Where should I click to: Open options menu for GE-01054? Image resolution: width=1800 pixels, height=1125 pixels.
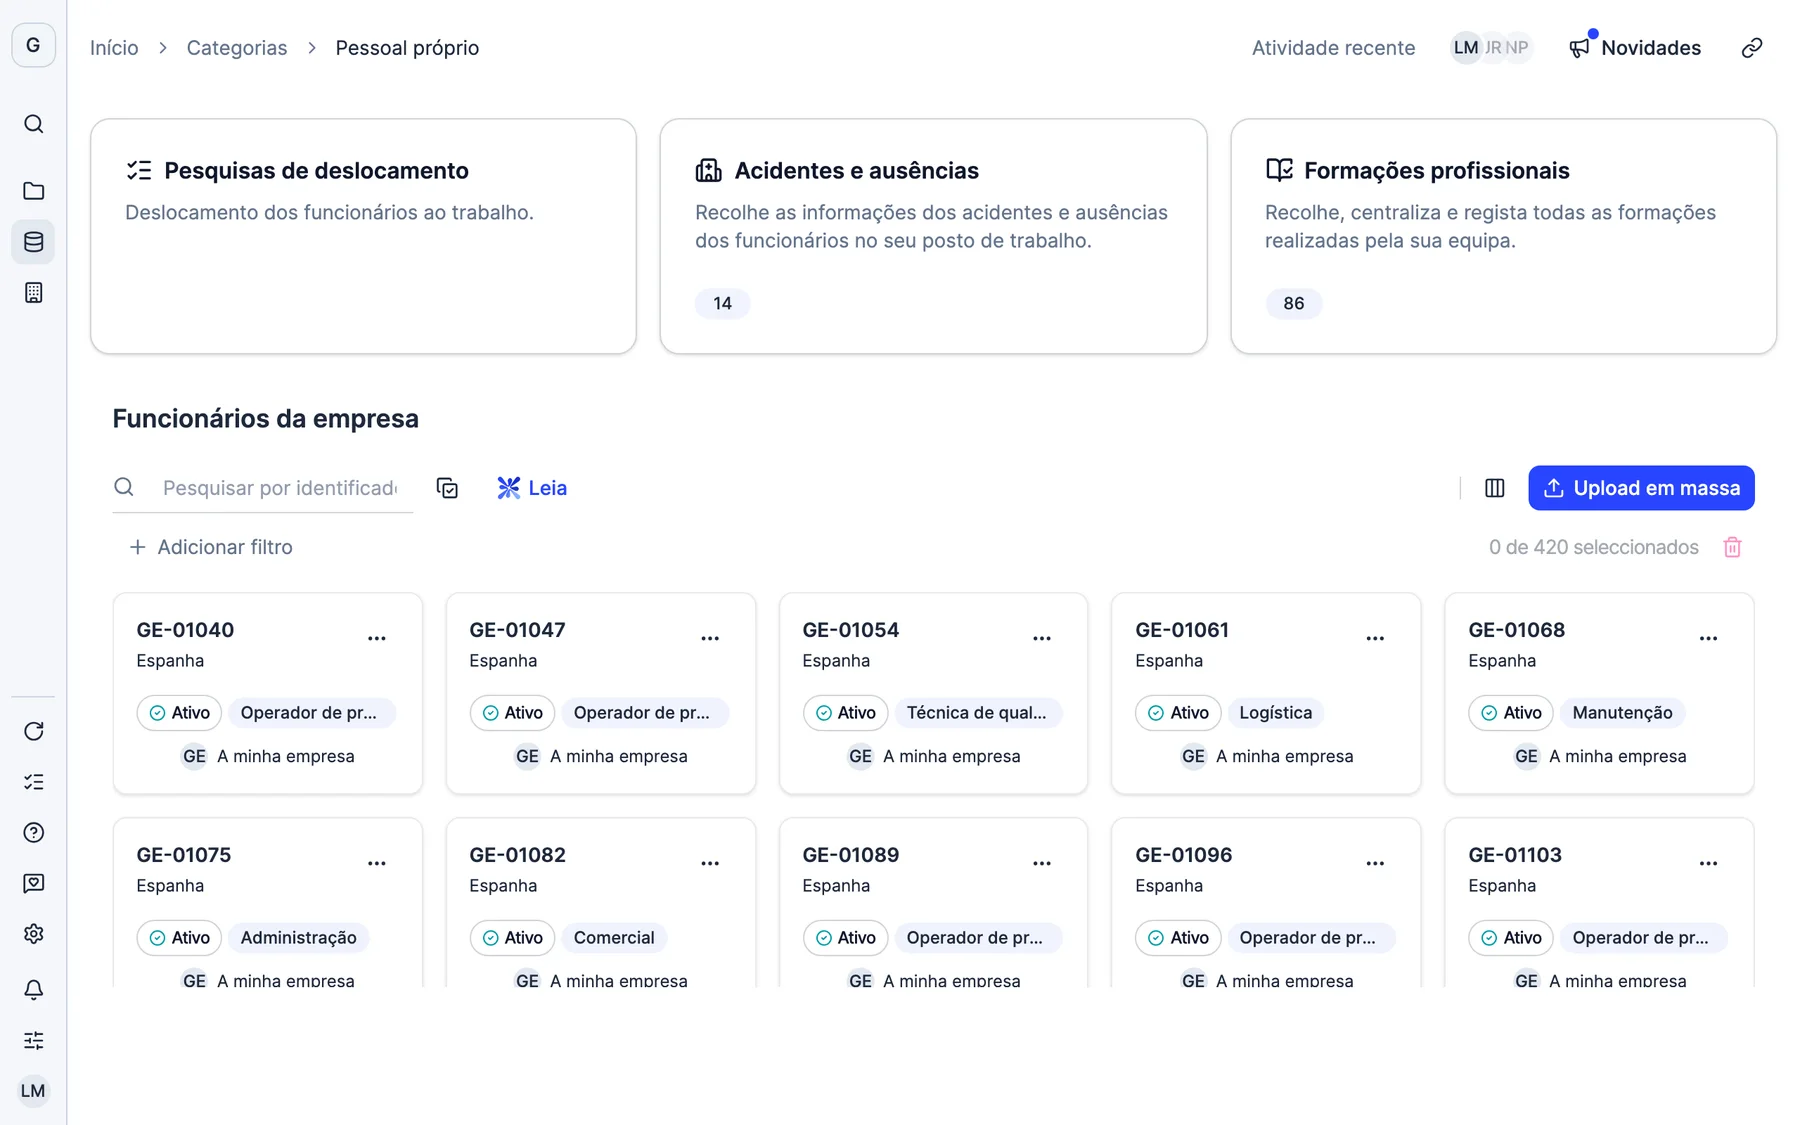1042,638
